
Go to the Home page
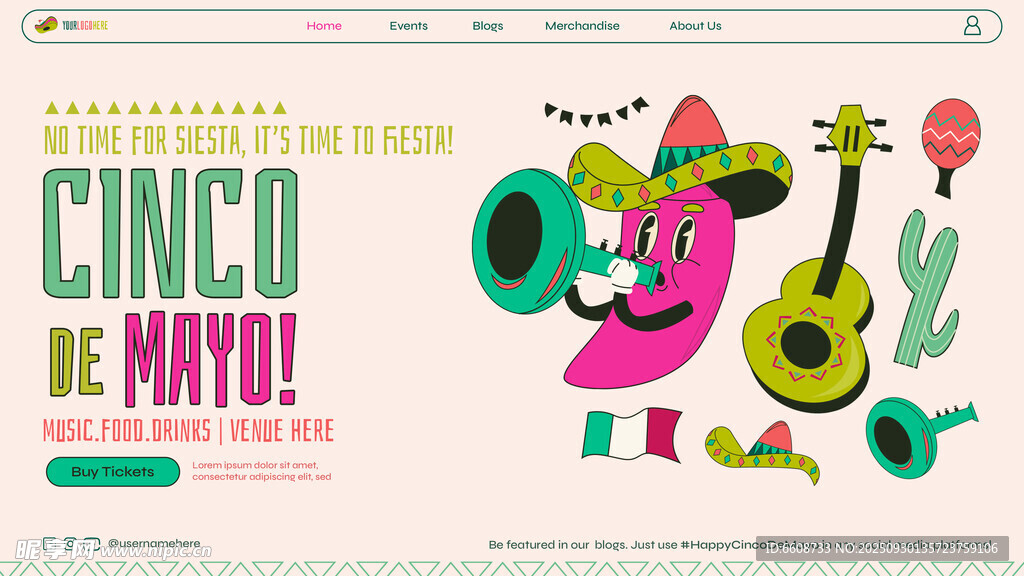pos(324,26)
